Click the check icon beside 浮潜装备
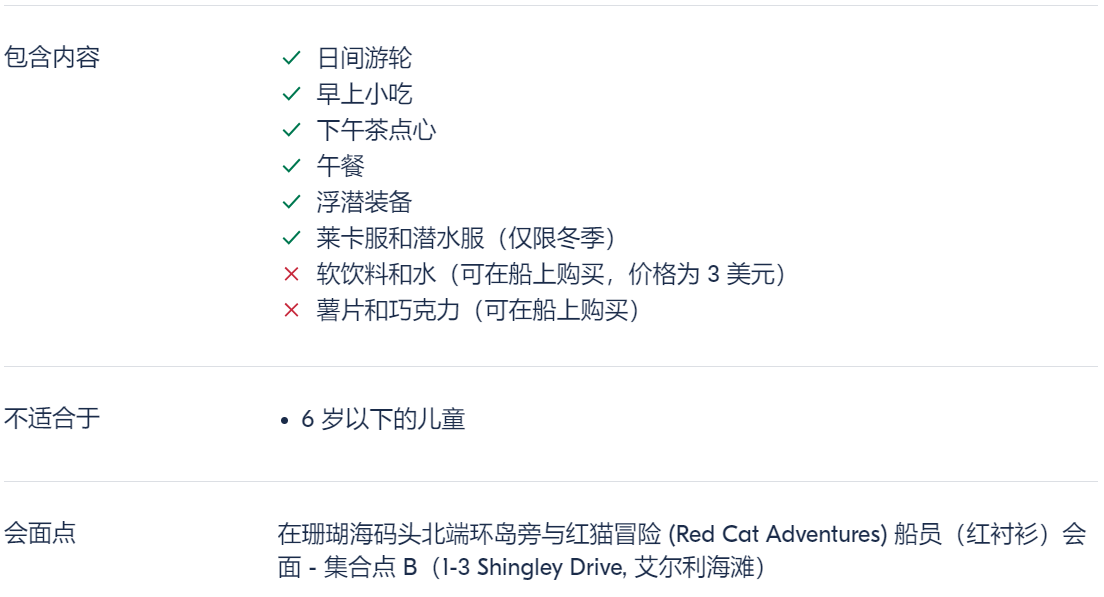 (291, 203)
